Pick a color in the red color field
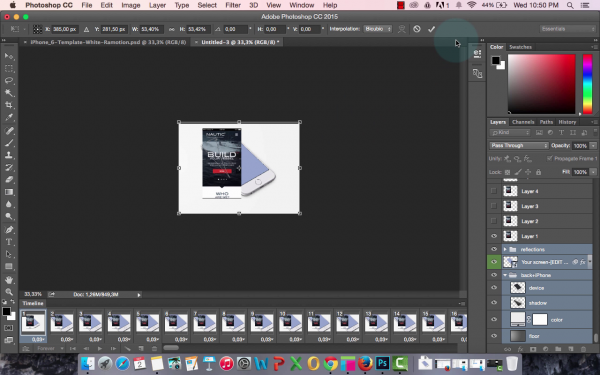 [x=541, y=84]
